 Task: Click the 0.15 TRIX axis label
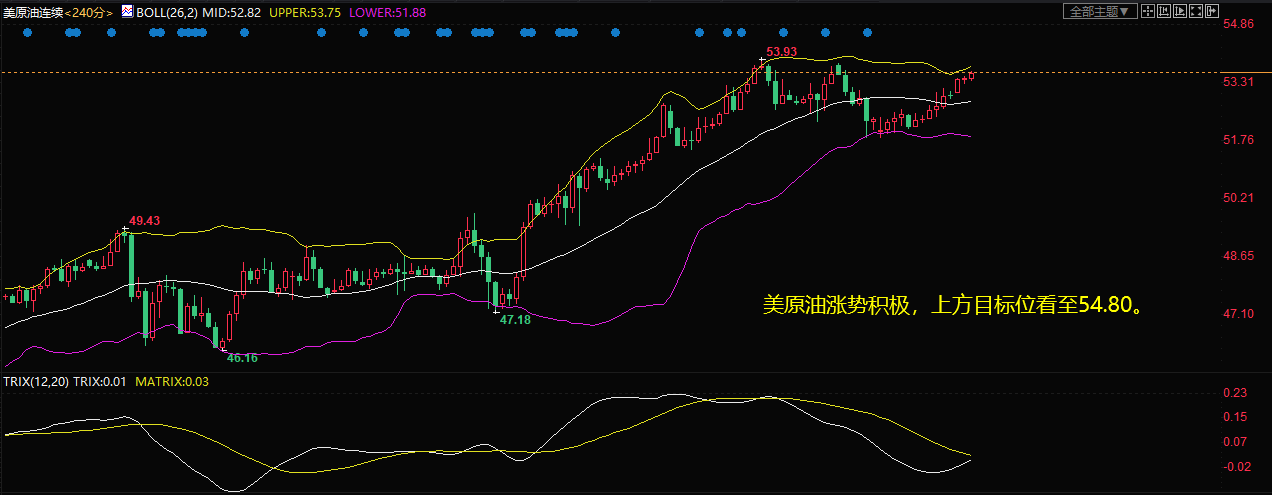1234,417
